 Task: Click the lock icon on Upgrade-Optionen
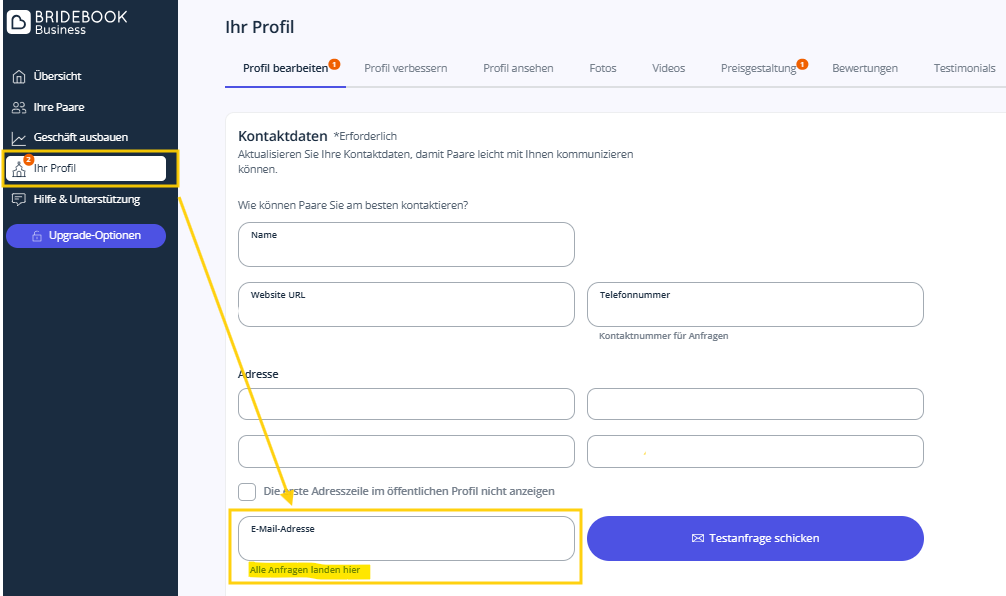click(x=37, y=236)
